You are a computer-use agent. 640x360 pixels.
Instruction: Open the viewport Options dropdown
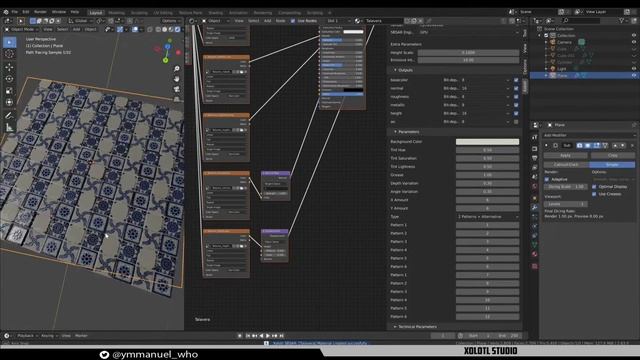[x=171, y=20]
